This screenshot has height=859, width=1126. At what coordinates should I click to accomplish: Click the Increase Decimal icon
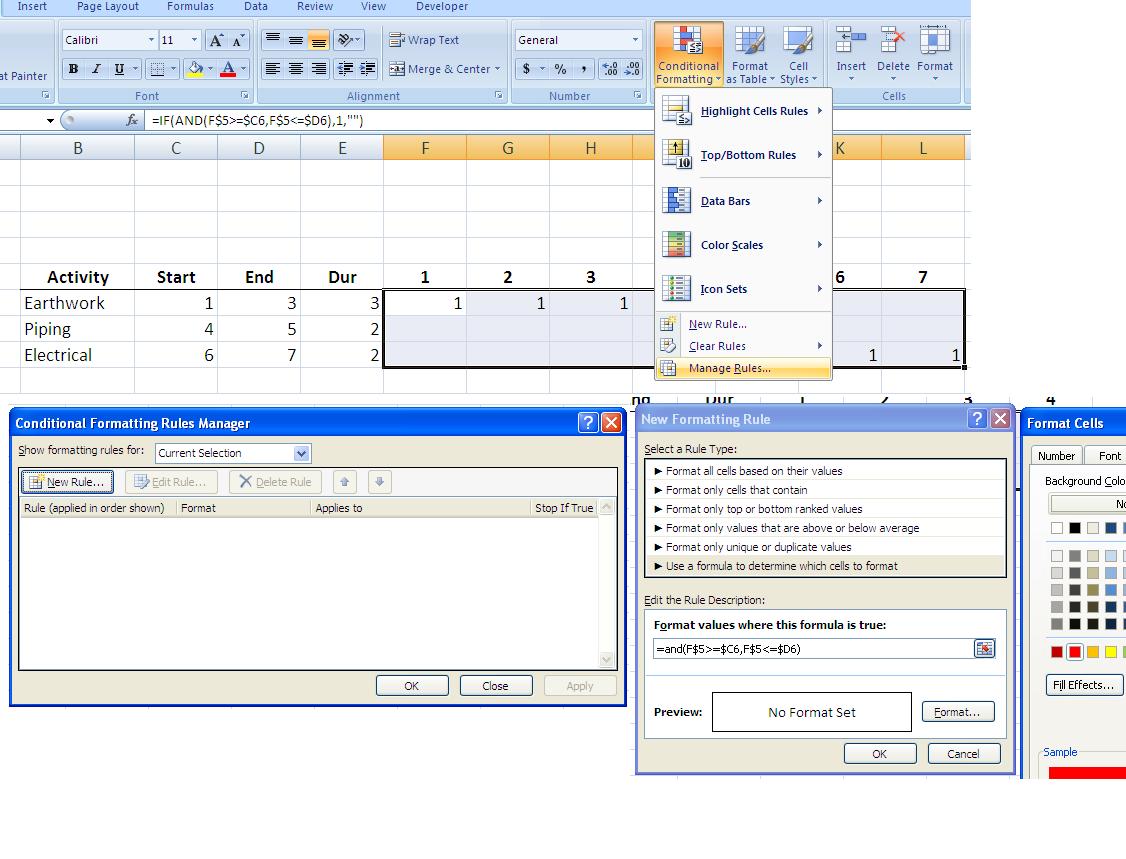610,69
